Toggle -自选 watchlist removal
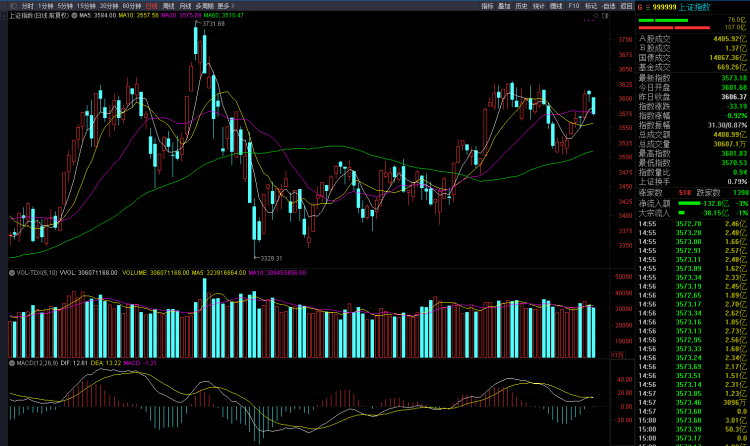The width and height of the screenshot is (750, 446). pos(608,6)
